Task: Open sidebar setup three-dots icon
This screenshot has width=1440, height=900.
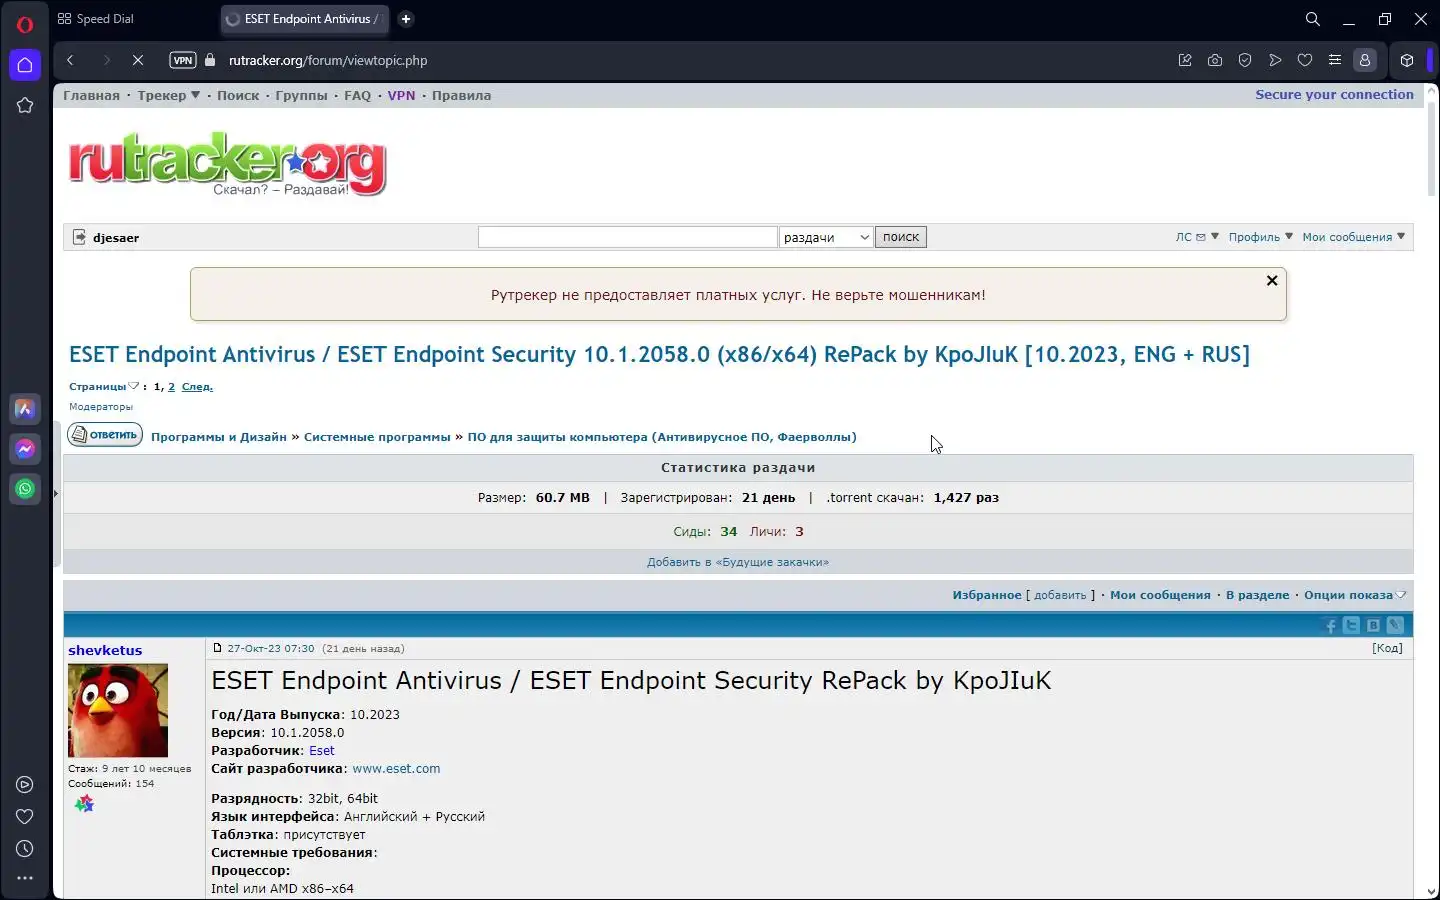Action: [x=25, y=878]
